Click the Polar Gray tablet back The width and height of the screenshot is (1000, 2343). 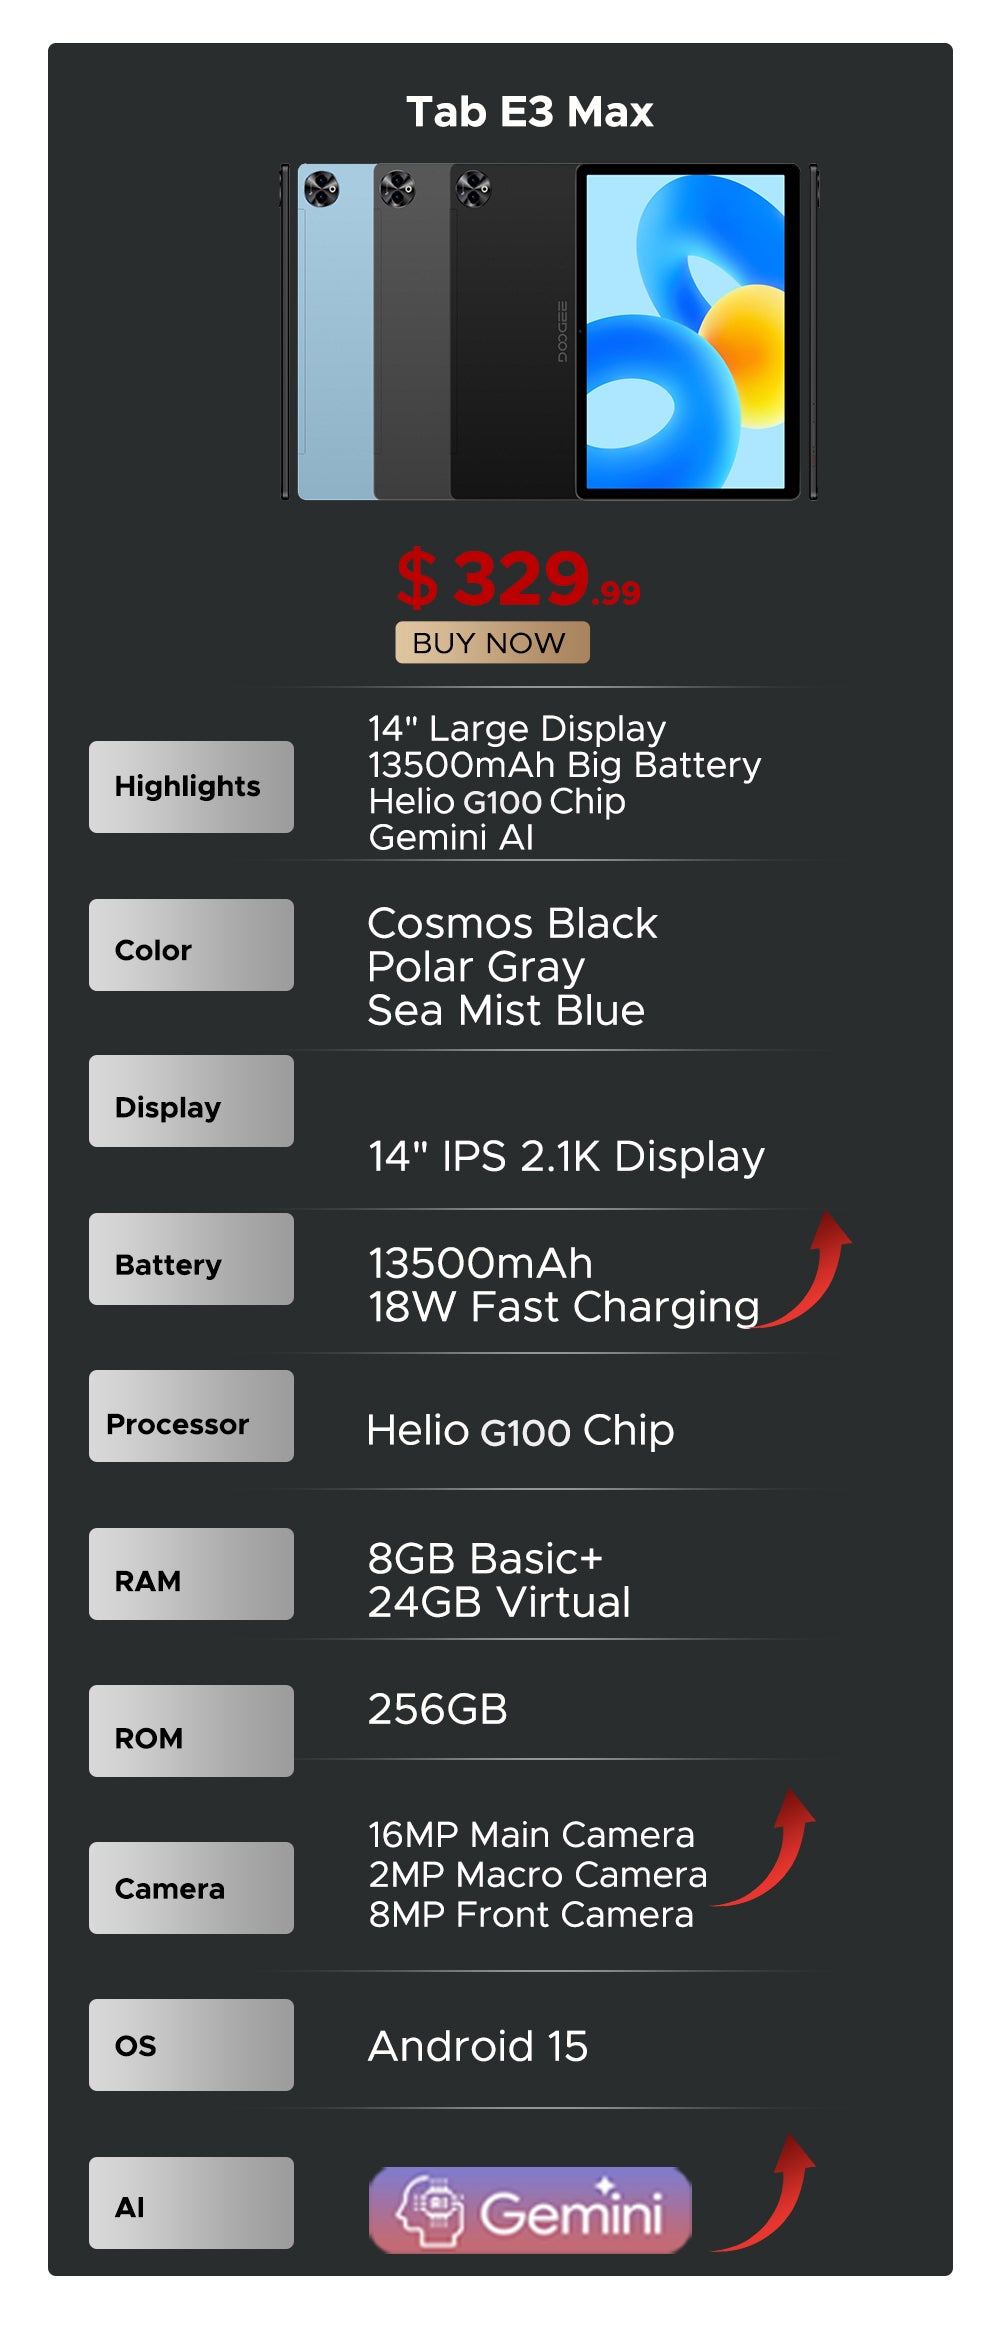point(412,350)
